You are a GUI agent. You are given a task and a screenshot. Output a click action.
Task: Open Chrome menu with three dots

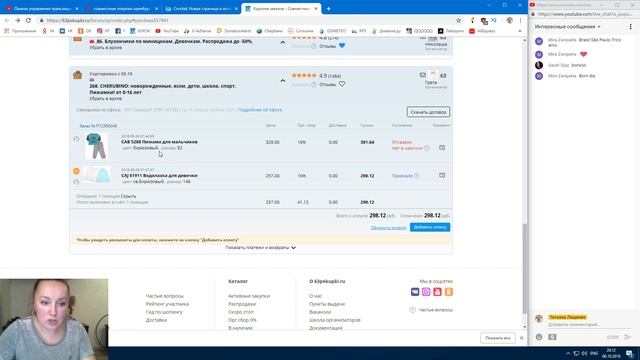pos(520,20)
